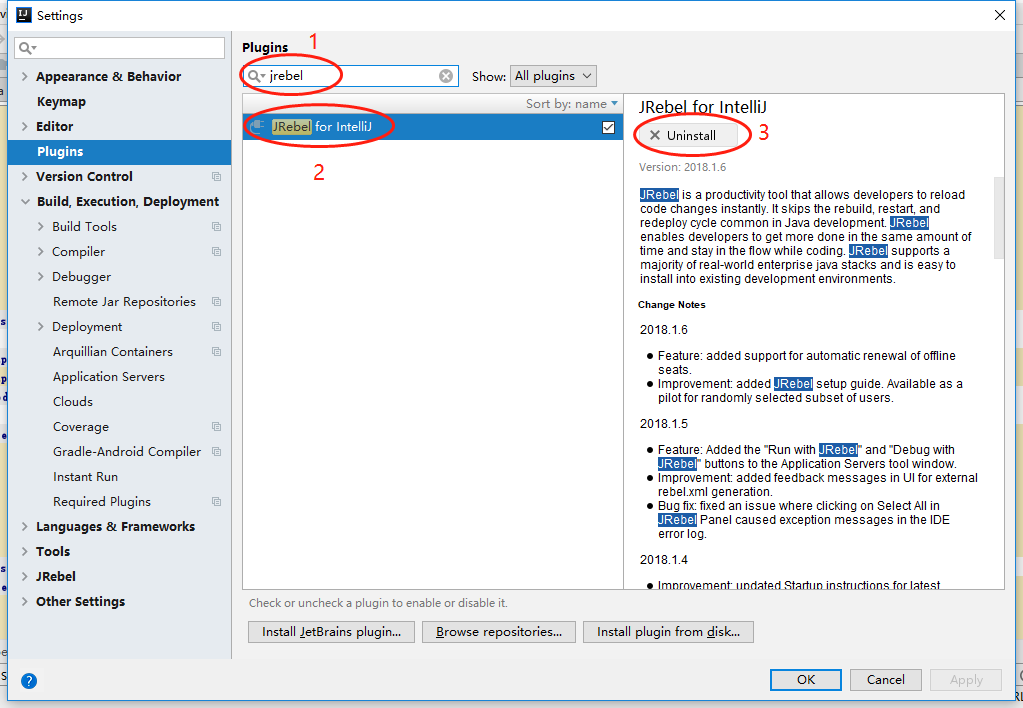Click the JRebel plugin icon in list
The image size is (1023, 708).
point(258,127)
